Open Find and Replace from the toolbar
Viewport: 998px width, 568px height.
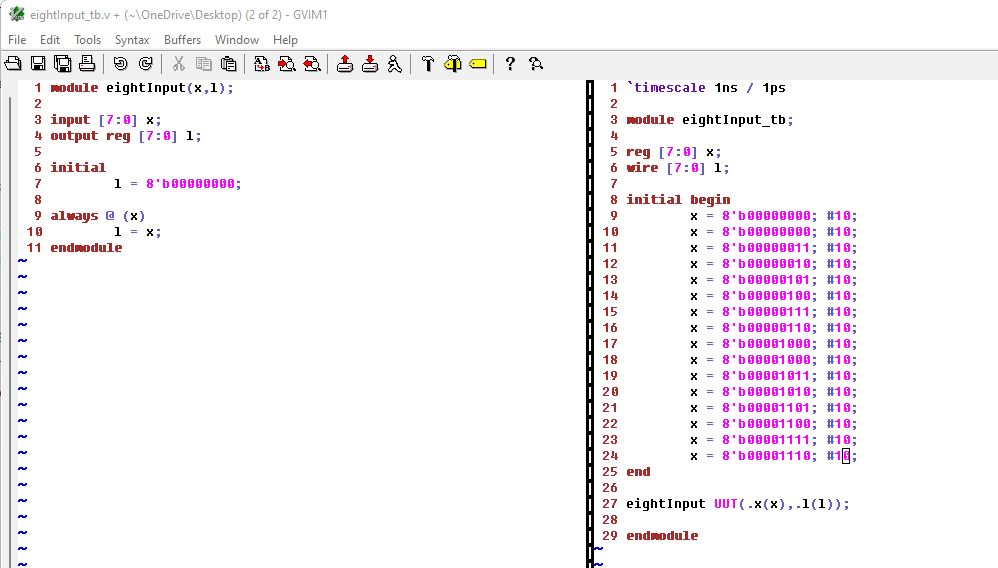coord(262,64)
